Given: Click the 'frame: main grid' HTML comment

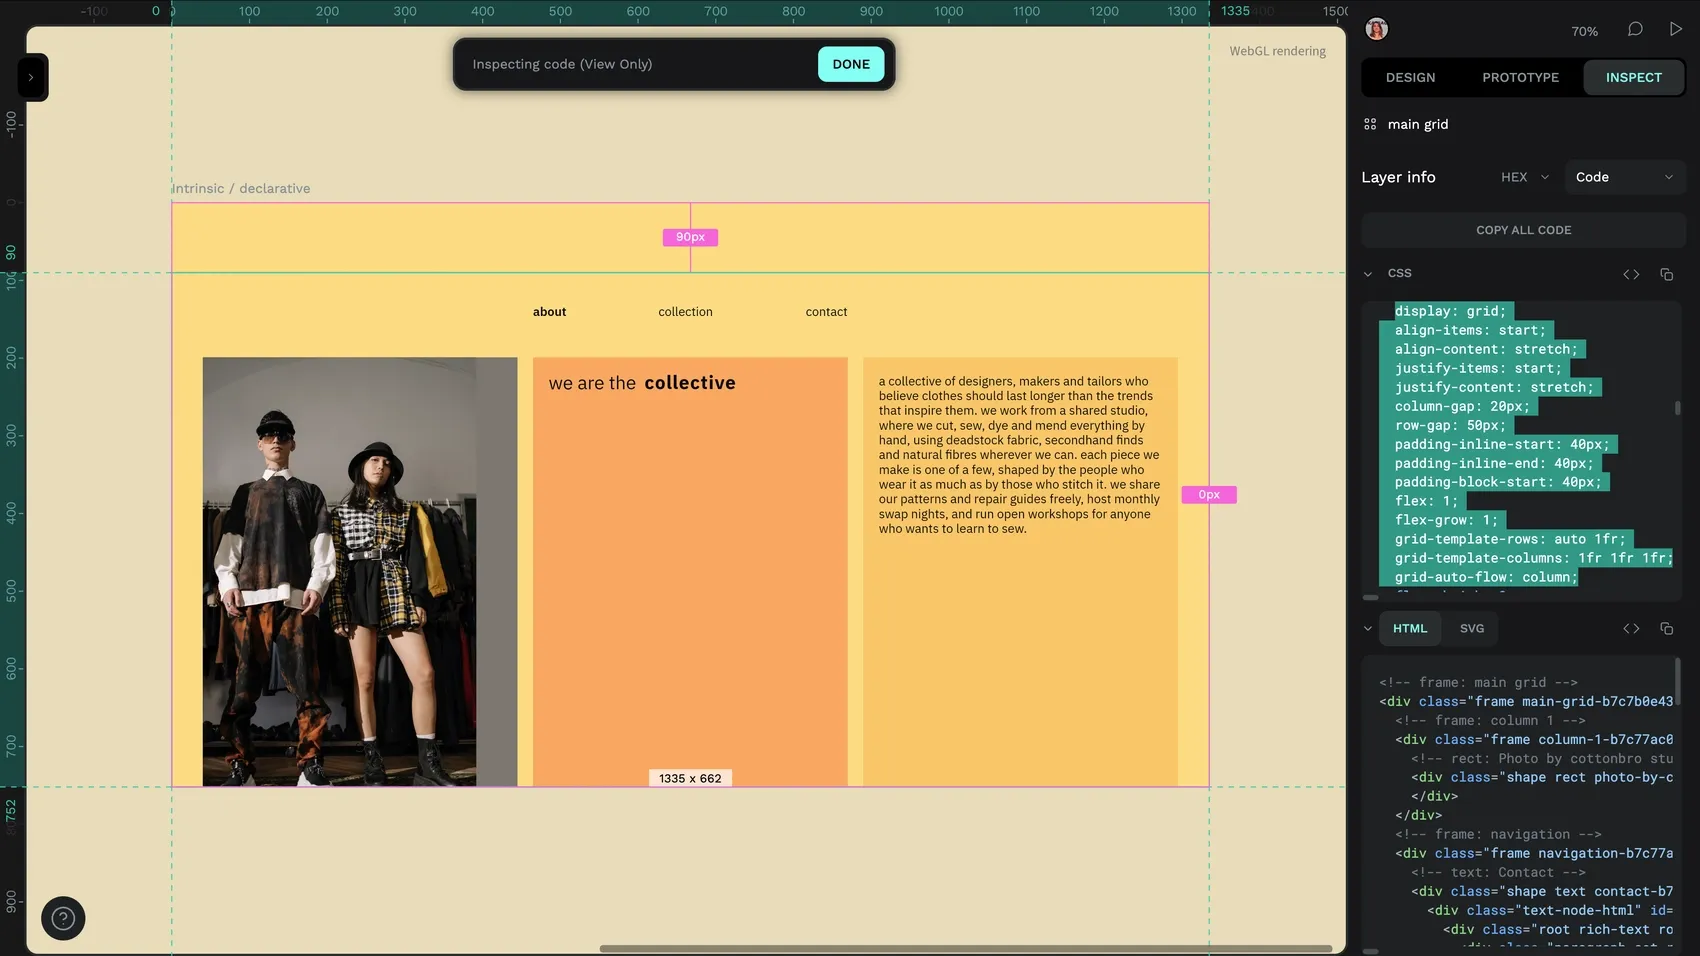Looking at the screenshot, I should (x=1478, y=682).
